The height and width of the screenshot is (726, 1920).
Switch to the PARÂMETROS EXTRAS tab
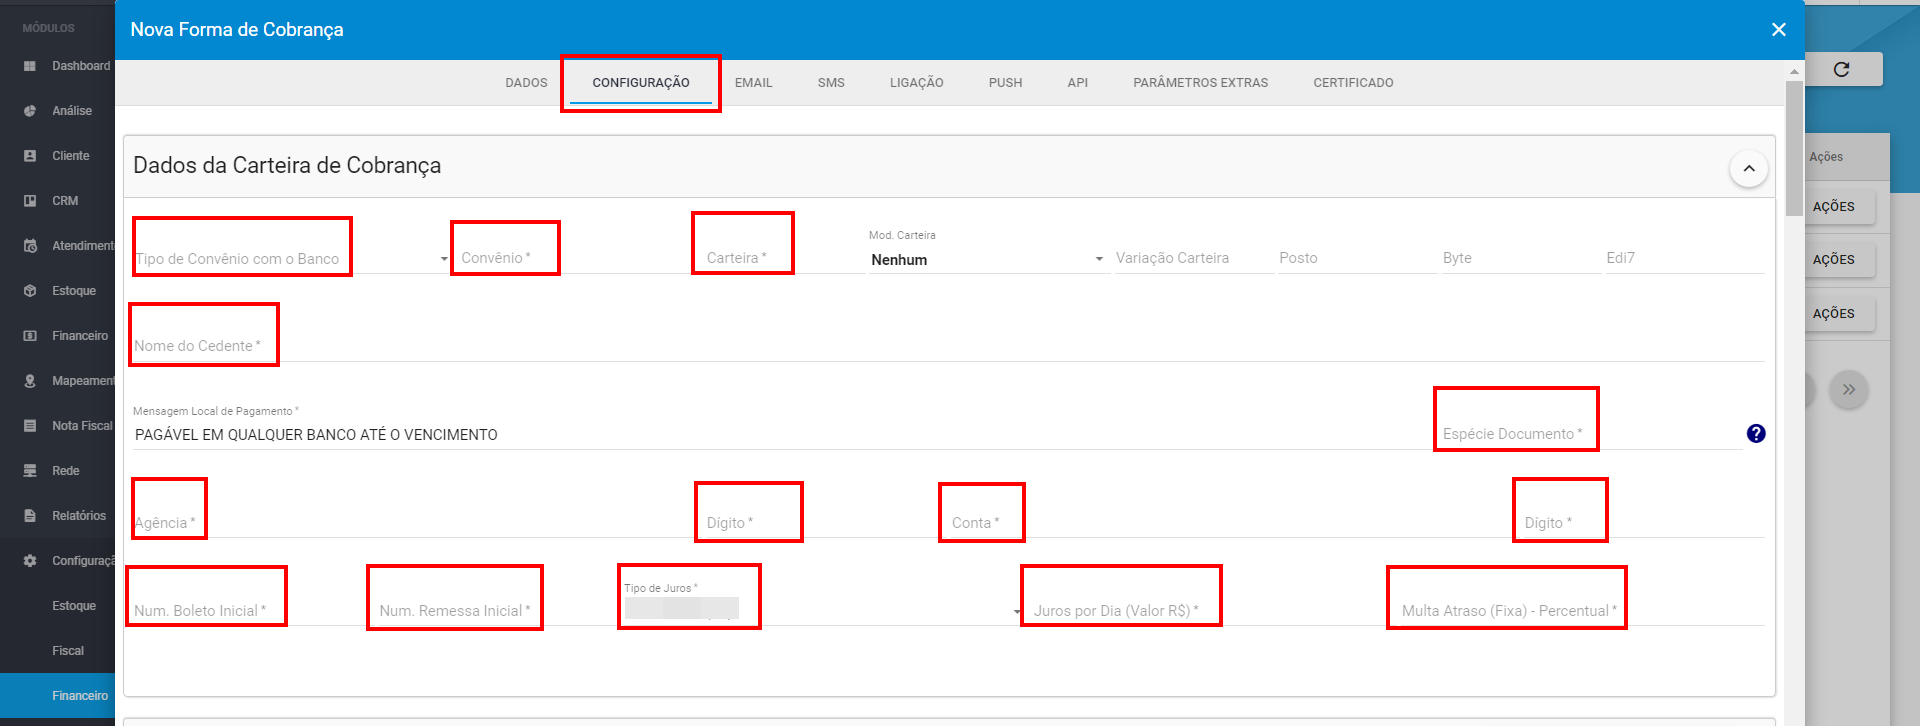coord(1201,83)
